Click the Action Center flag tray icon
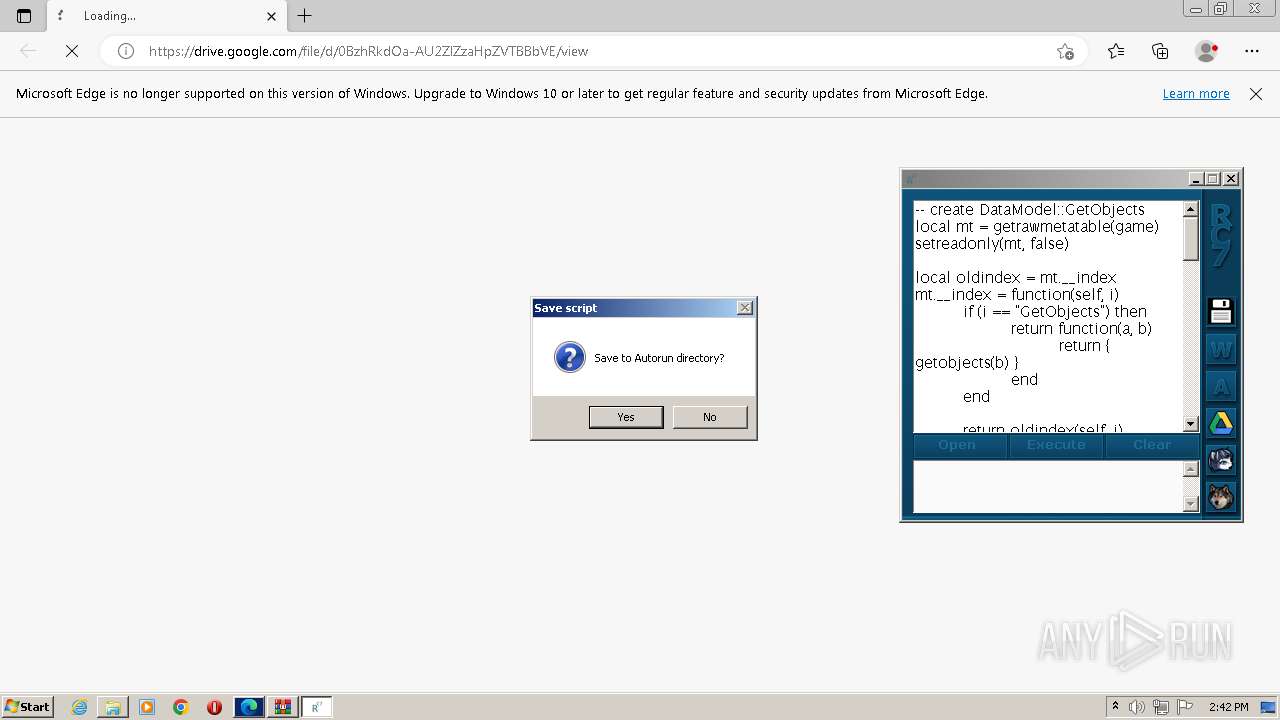Viewport: 1280px width, 720px height. (x=1185, y=707)
